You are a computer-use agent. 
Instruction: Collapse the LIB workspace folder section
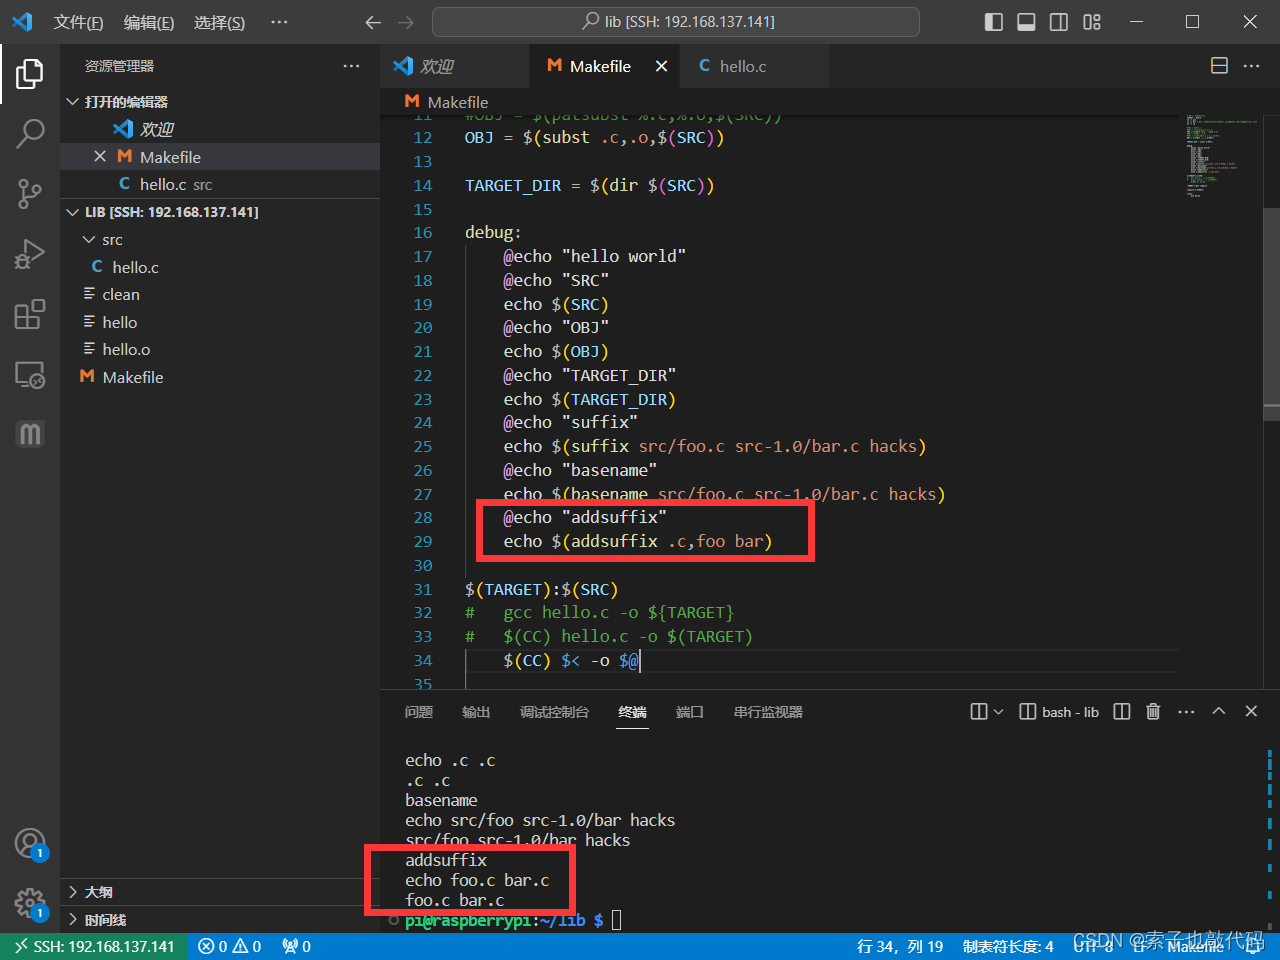pyautogui.click(x=220, y=212)
